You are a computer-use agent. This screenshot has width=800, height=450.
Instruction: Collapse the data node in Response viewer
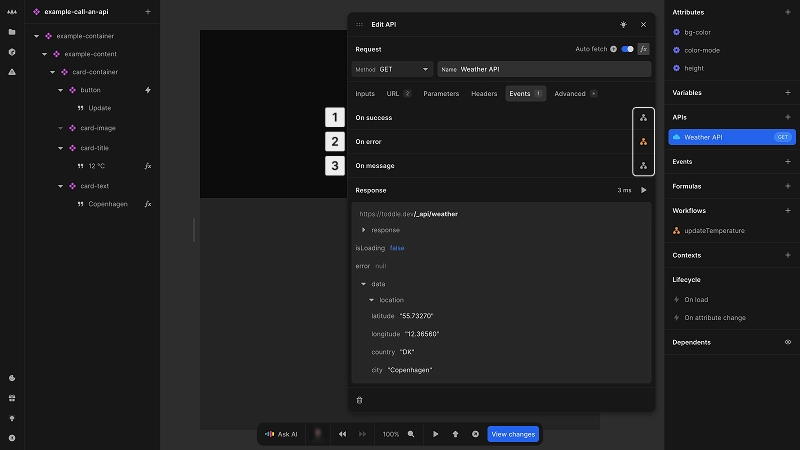point(363,284)
